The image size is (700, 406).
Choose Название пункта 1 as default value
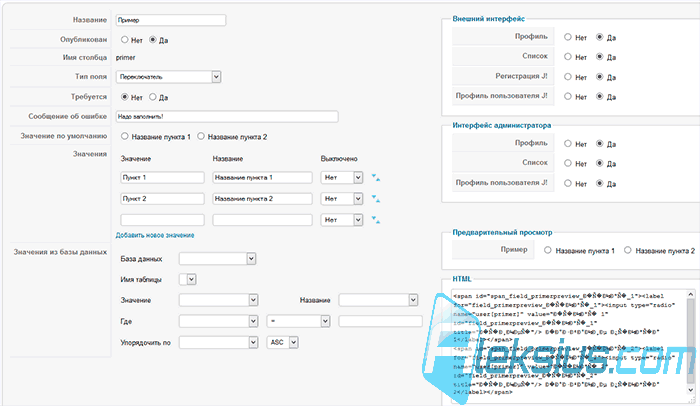click(x=125, y=136)
